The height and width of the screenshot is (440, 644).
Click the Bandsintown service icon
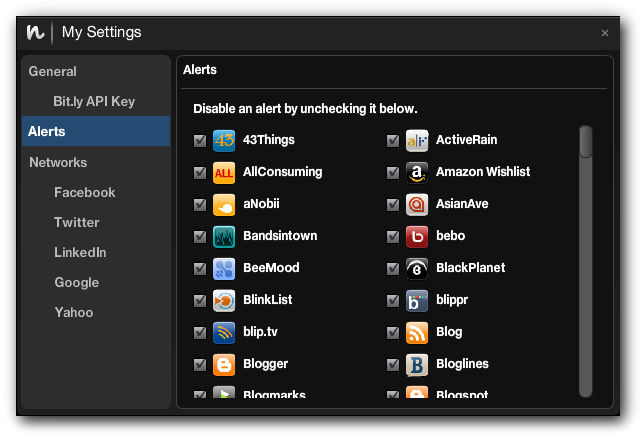pyautogui.click(x=224, y=237)
